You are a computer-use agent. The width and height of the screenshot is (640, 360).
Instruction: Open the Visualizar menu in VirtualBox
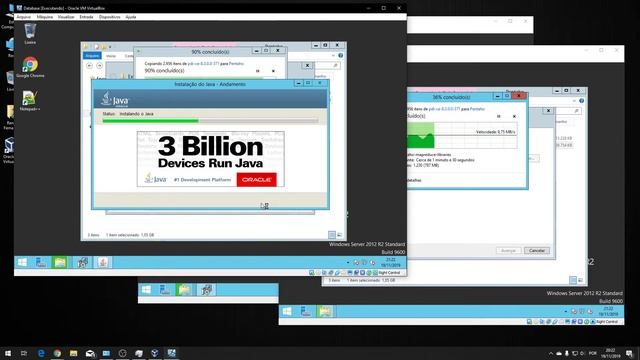pyautogui.click(x=66, y=17)
